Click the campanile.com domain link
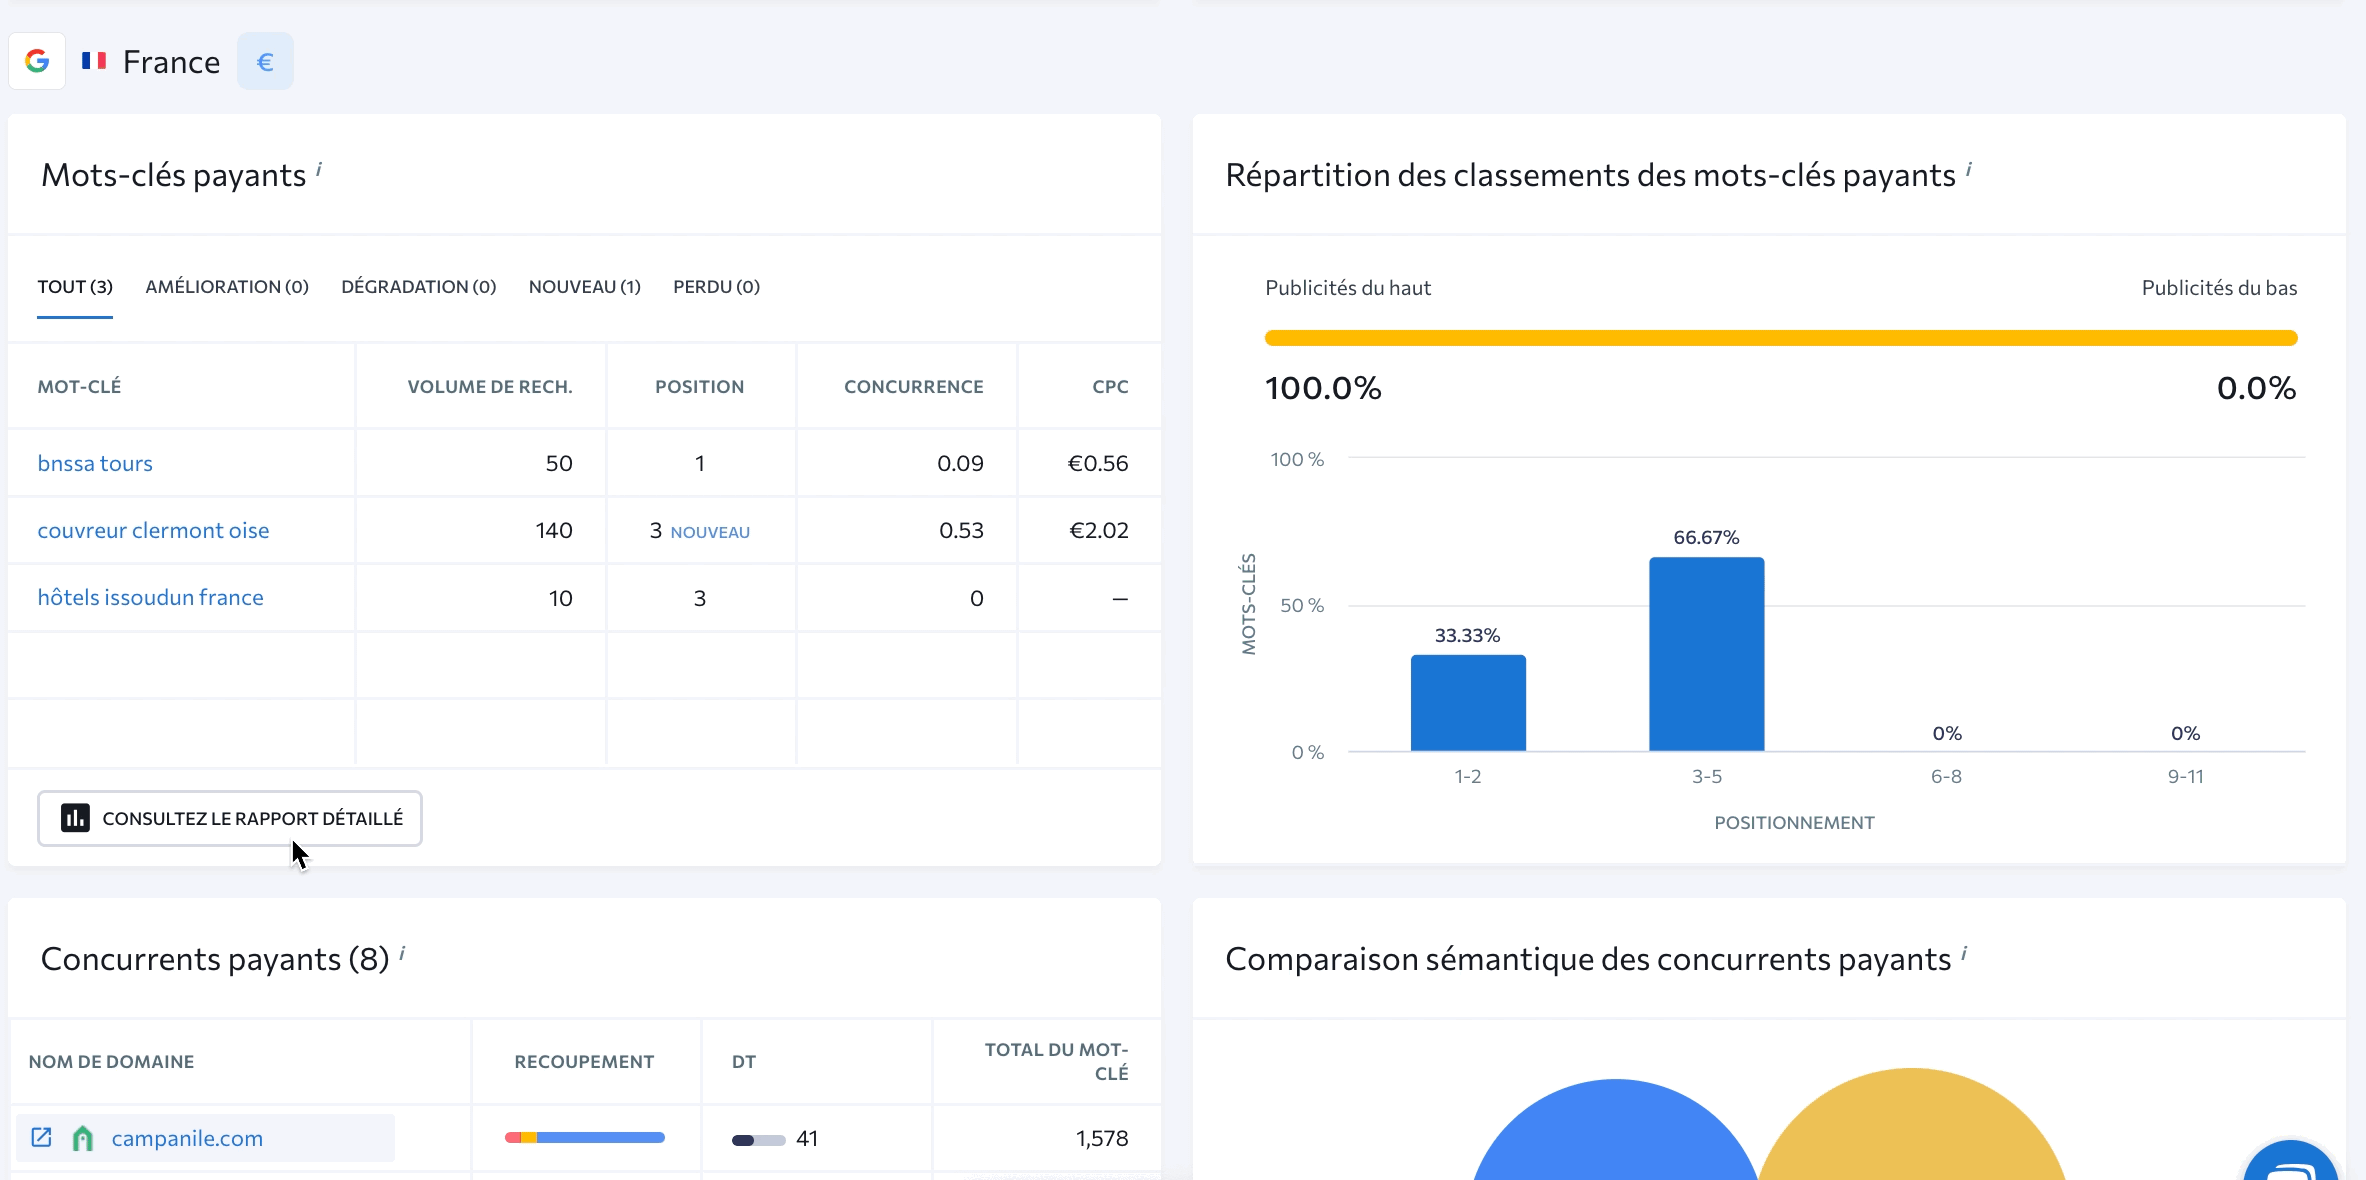The width and height of the screenshot is (2366, 1180). [x=187, y=1138]
